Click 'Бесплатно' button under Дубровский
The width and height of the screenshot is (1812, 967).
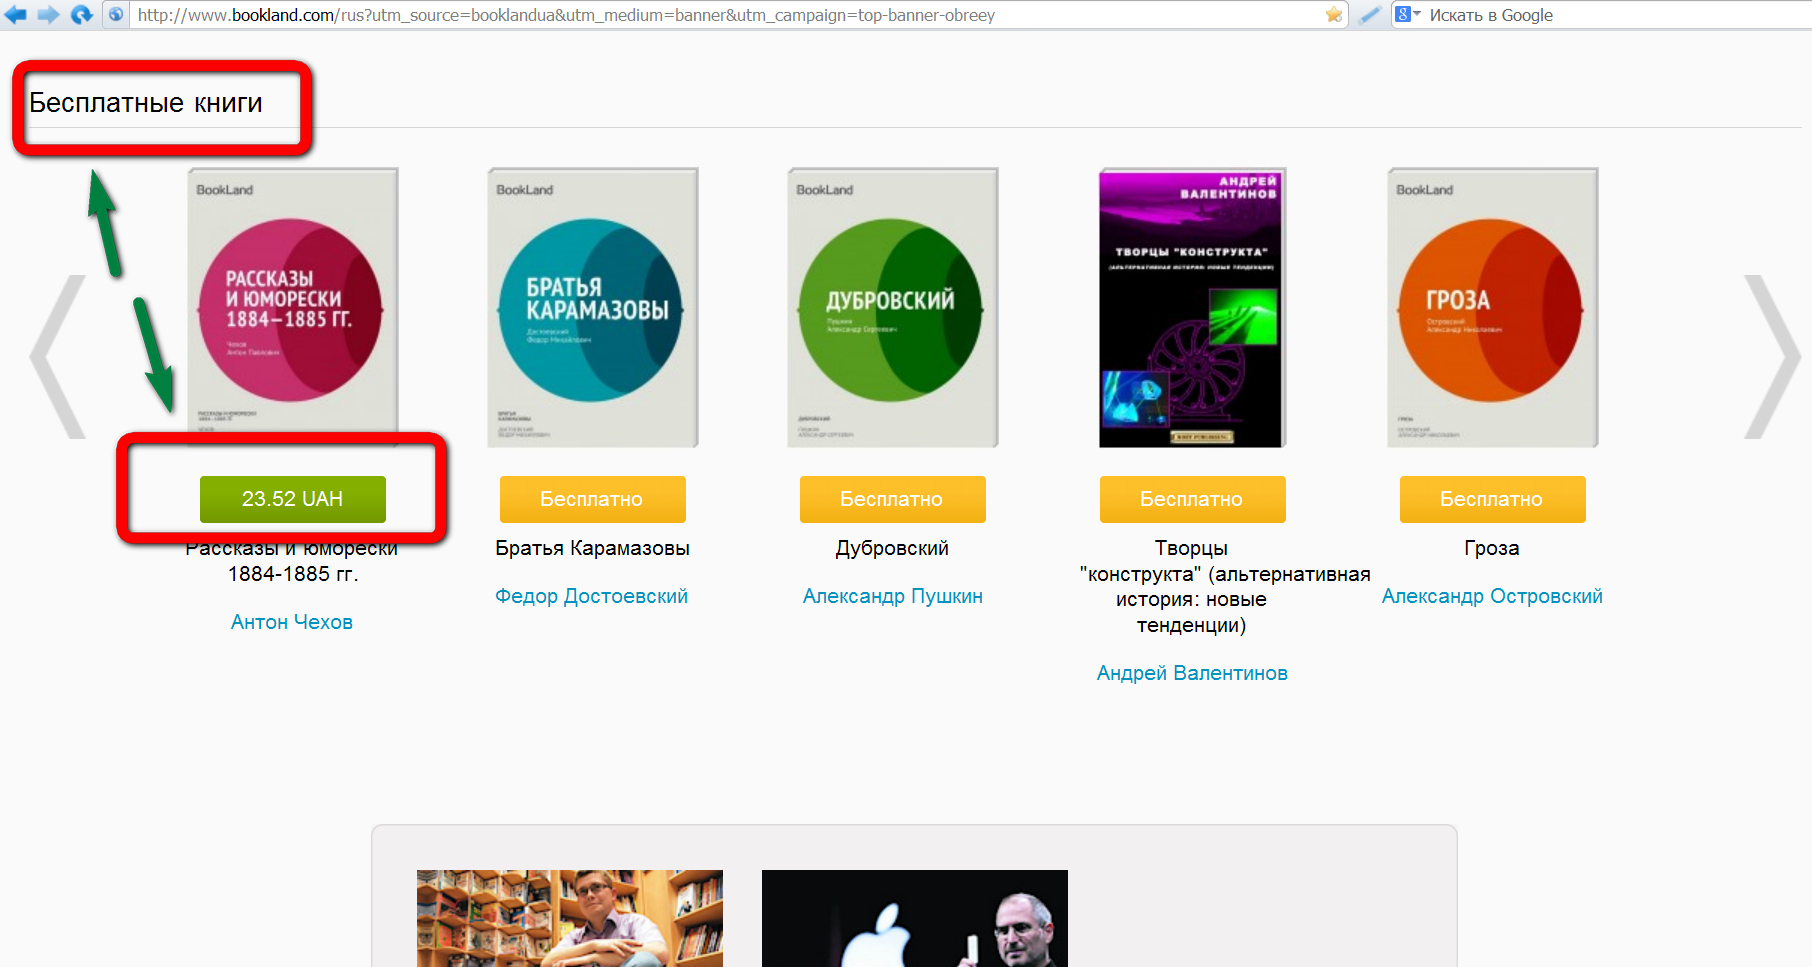point(892,499)
